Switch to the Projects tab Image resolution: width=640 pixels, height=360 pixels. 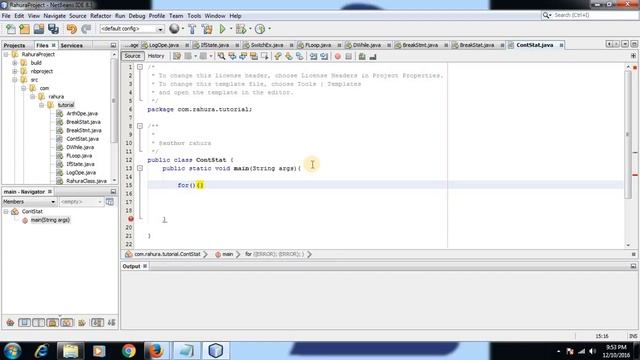pyautogui.click(x=14, y=45)
